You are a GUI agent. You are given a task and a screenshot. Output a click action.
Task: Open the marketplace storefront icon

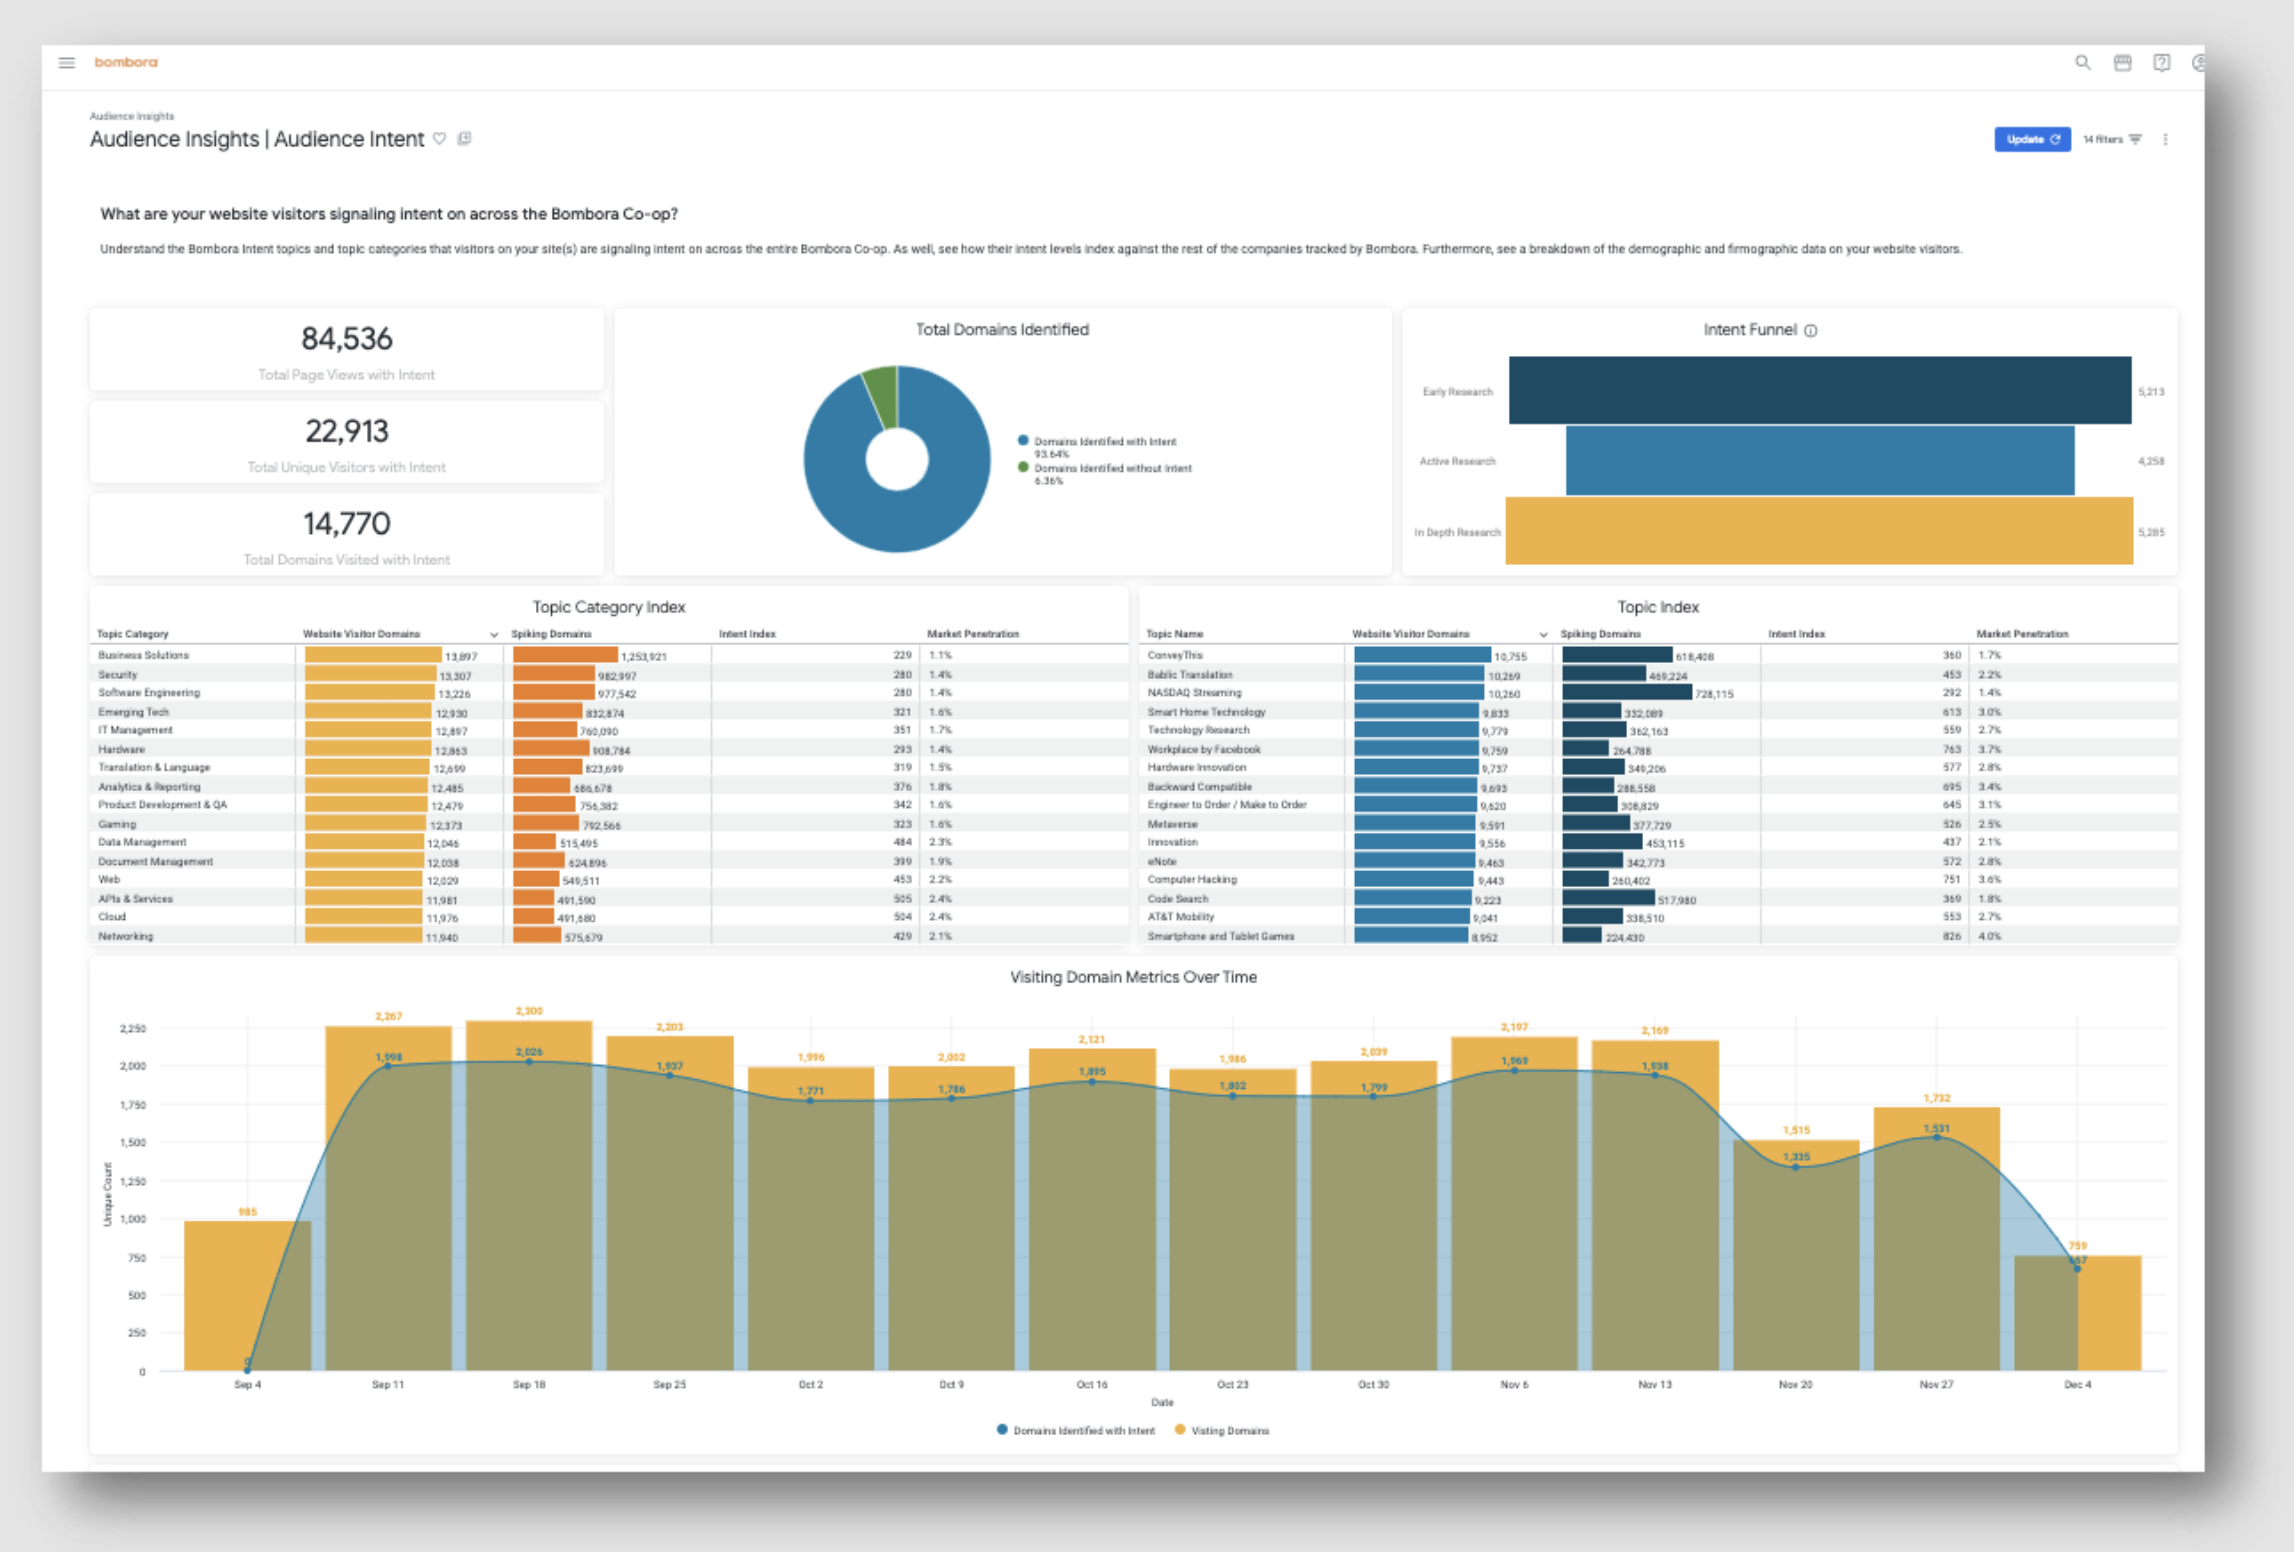point(2122,63)
